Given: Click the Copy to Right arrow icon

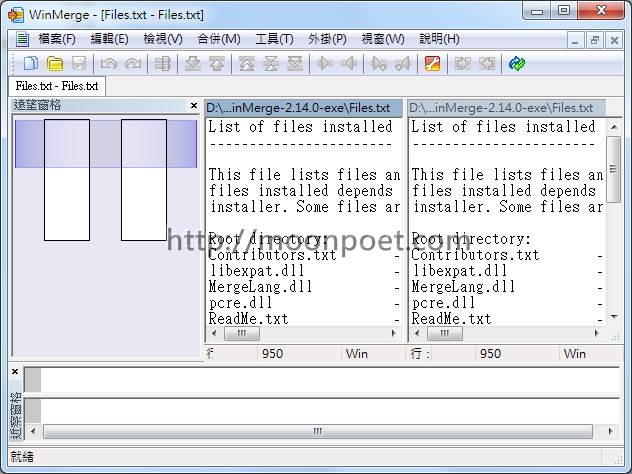Looking at the screenshot, I should [x=324, y=64].
